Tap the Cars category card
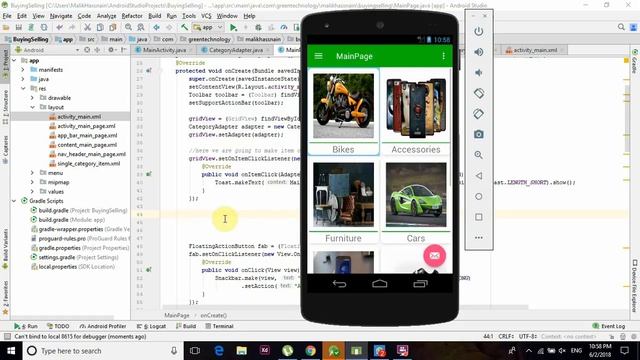Viewport: 640px width, 360px height. (416, 201)
